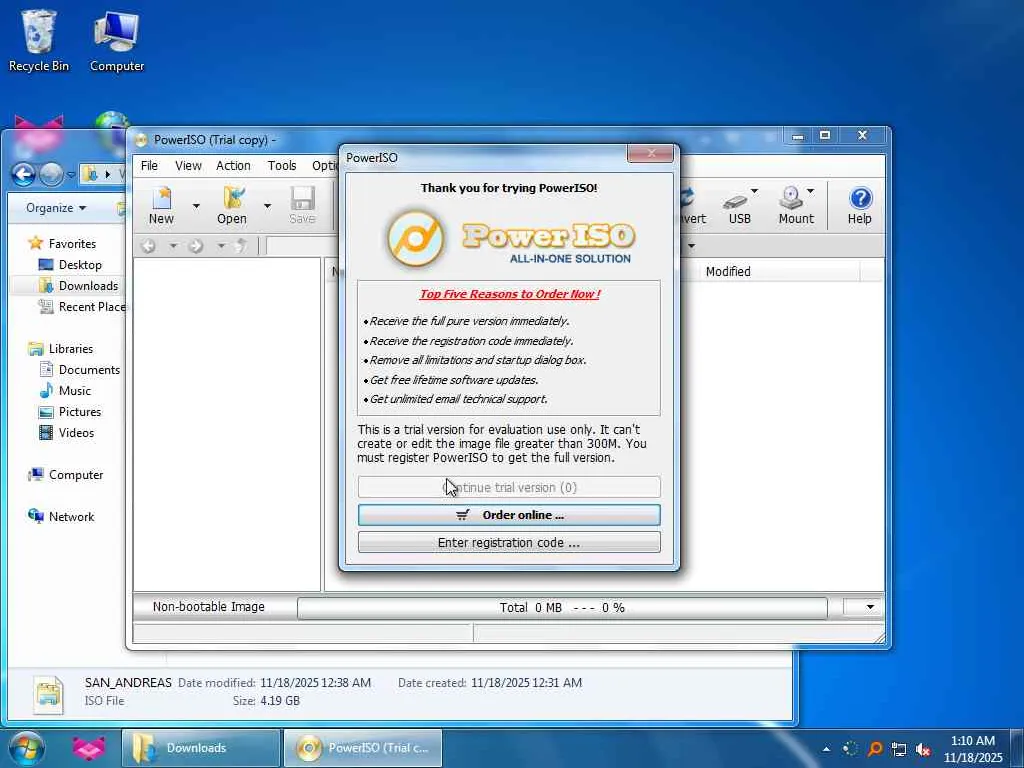This screenshot has width=1024, height=768.
Task: Open the Action menu
Action: [233, 166]
